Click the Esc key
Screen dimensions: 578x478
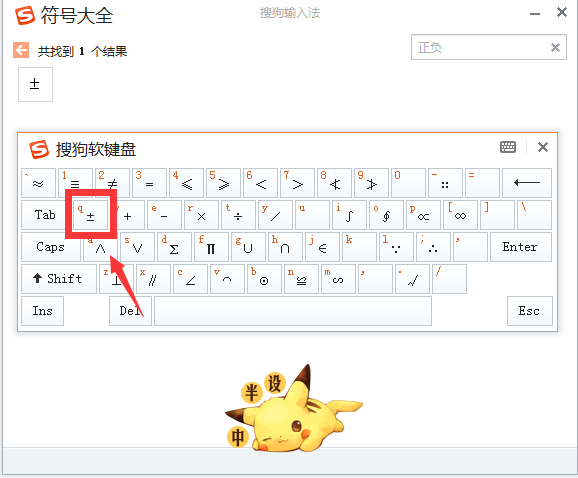click(x=530, y=311)
